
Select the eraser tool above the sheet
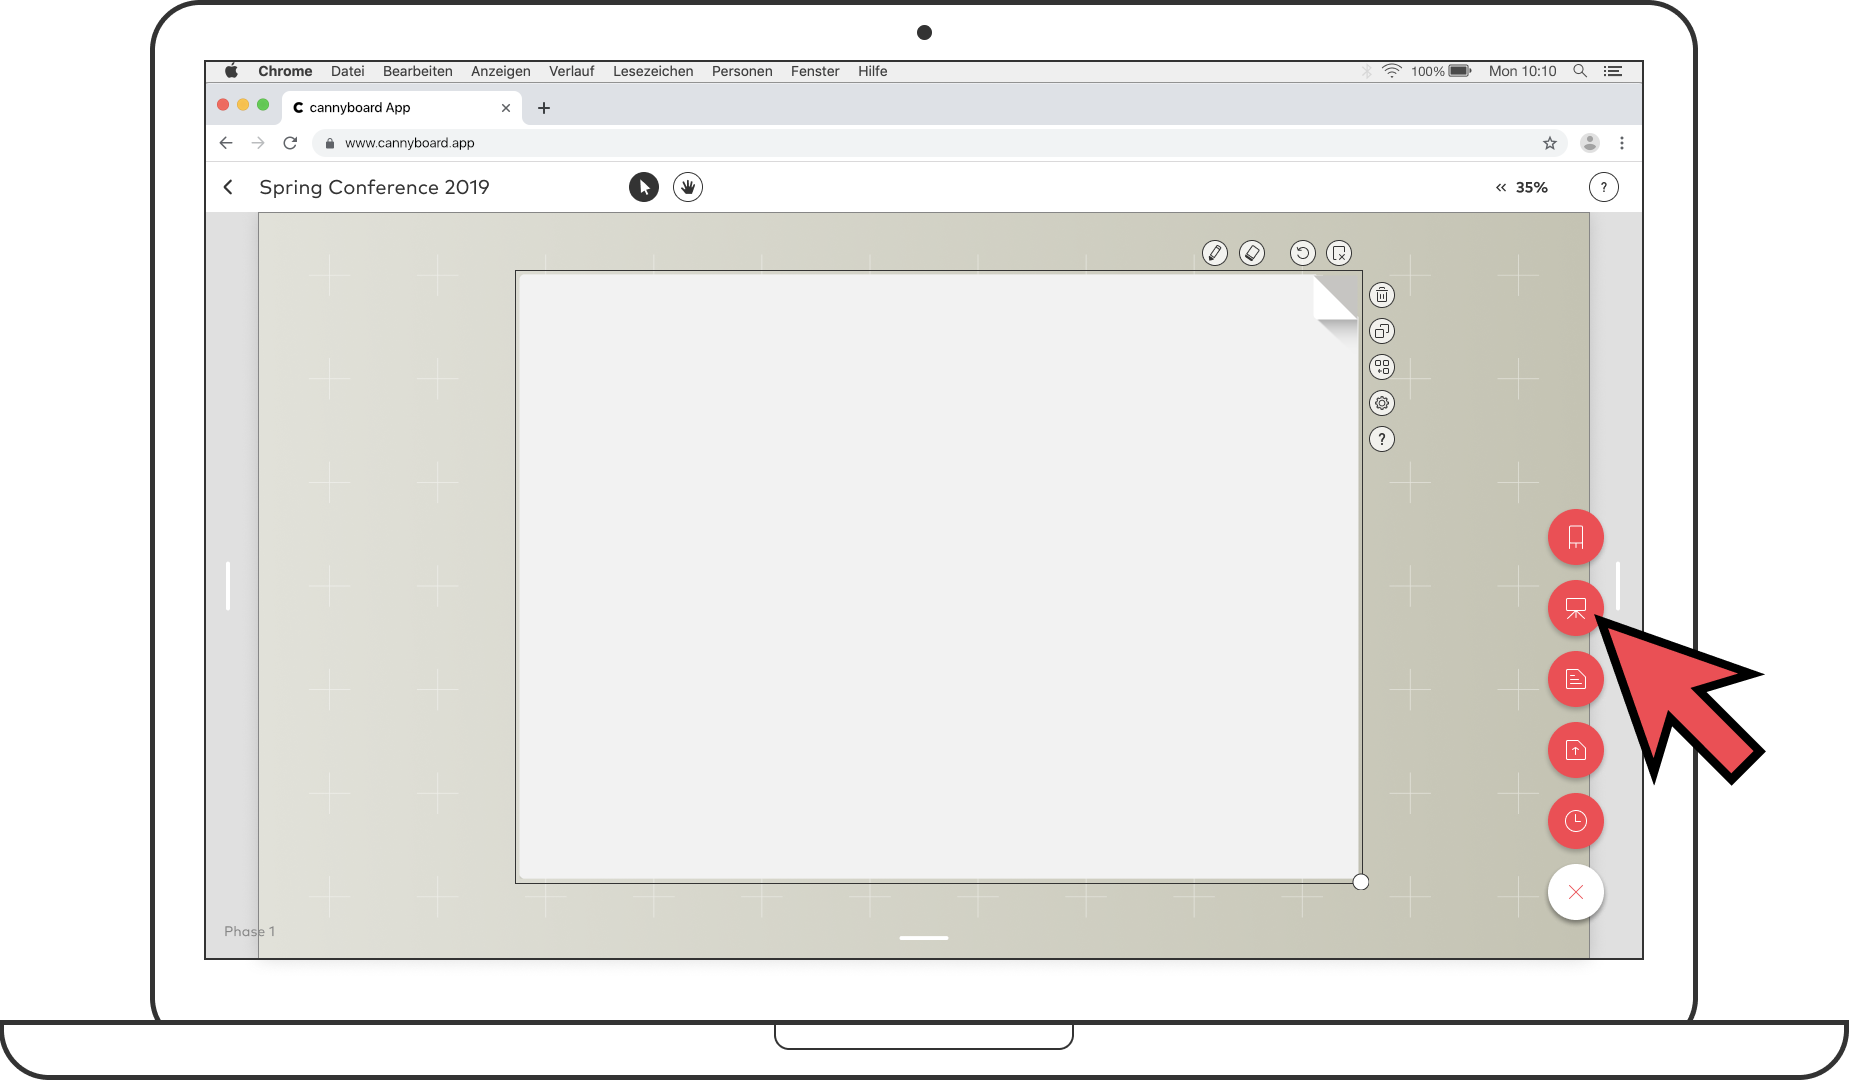pyautogui.click(x=1252, y=253)
